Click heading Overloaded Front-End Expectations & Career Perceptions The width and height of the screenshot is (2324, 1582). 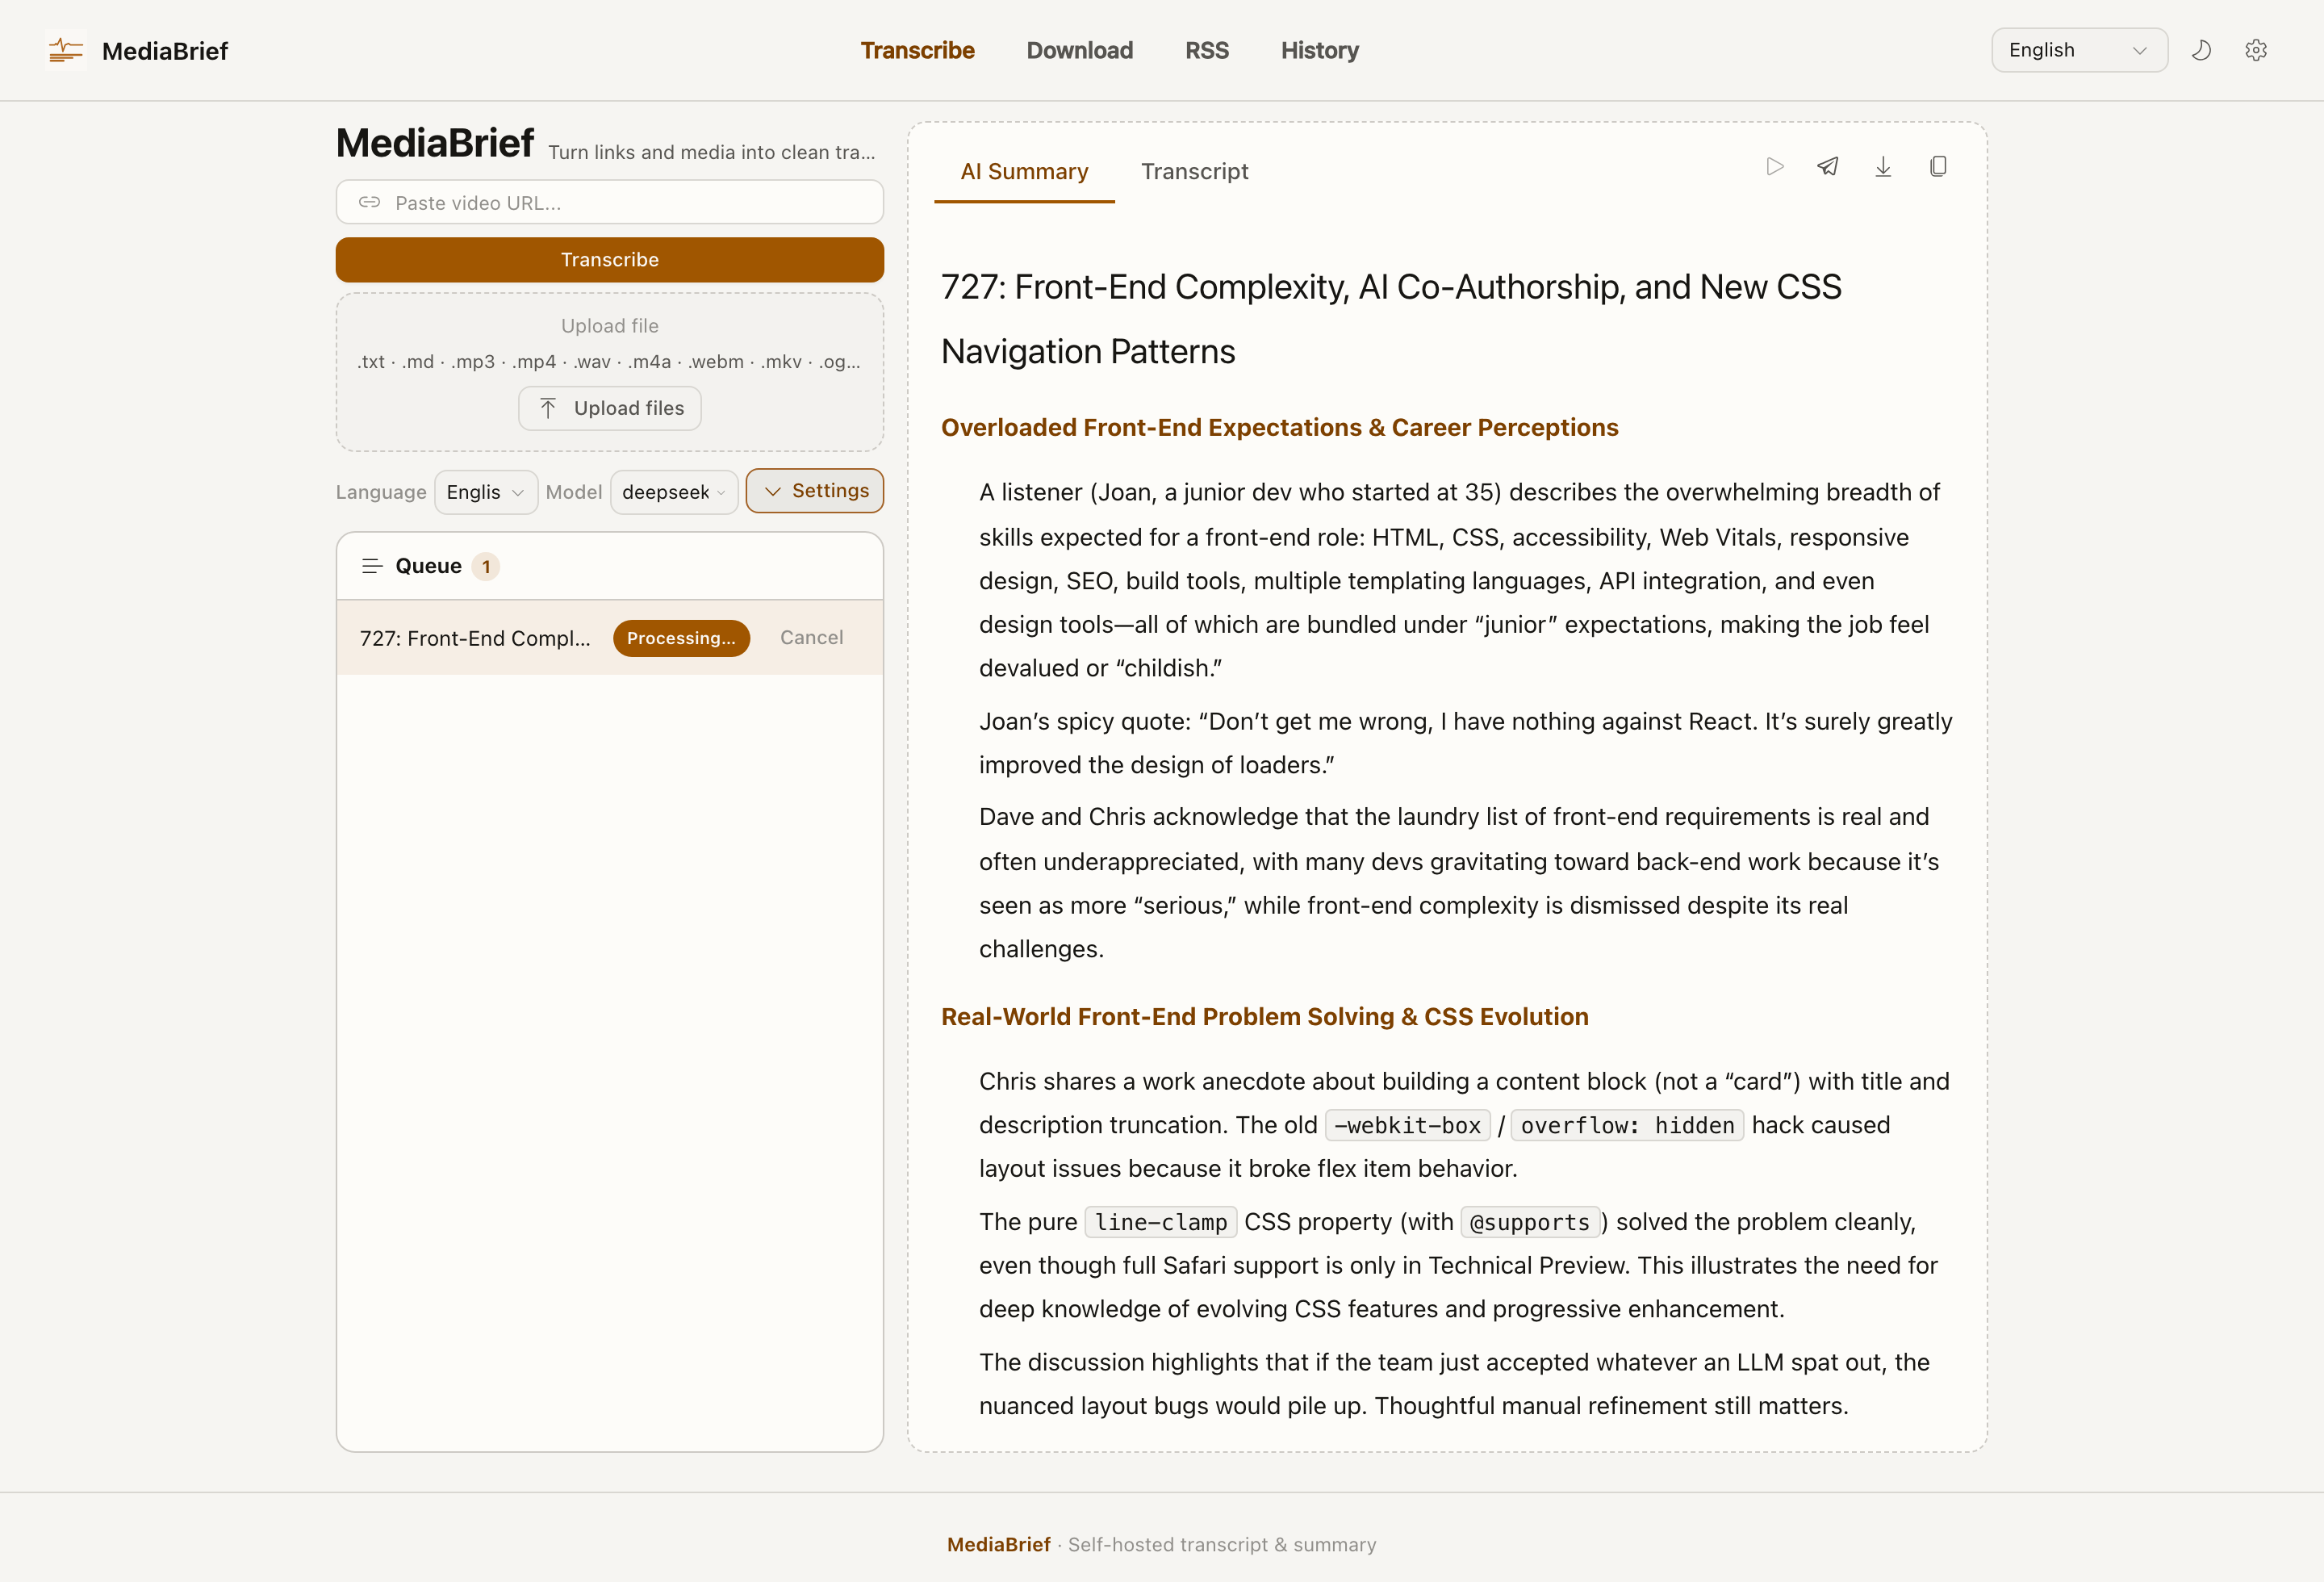pyautogui.click(x=1279, y=427)
